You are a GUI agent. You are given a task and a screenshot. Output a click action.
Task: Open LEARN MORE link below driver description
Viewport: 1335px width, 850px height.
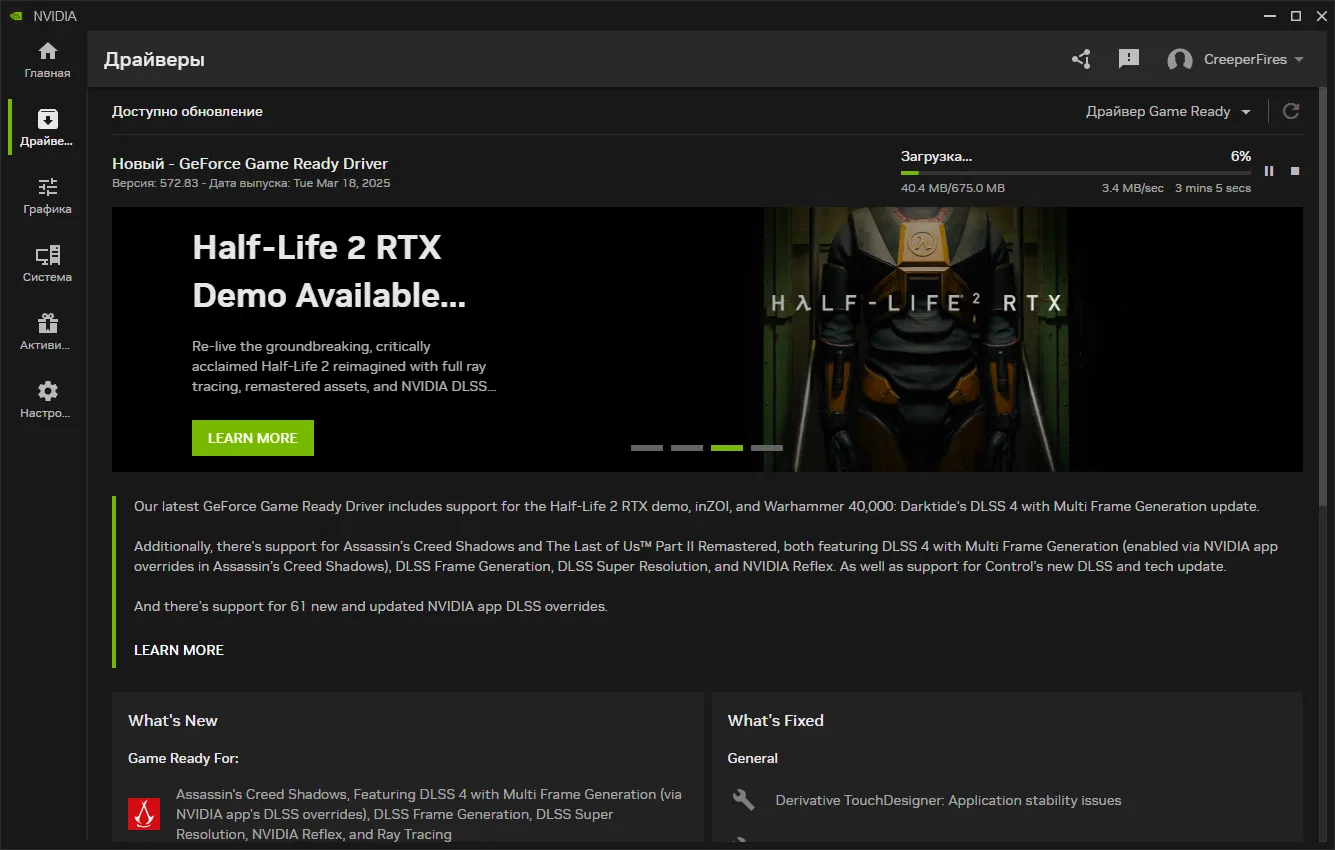[179, 650]
